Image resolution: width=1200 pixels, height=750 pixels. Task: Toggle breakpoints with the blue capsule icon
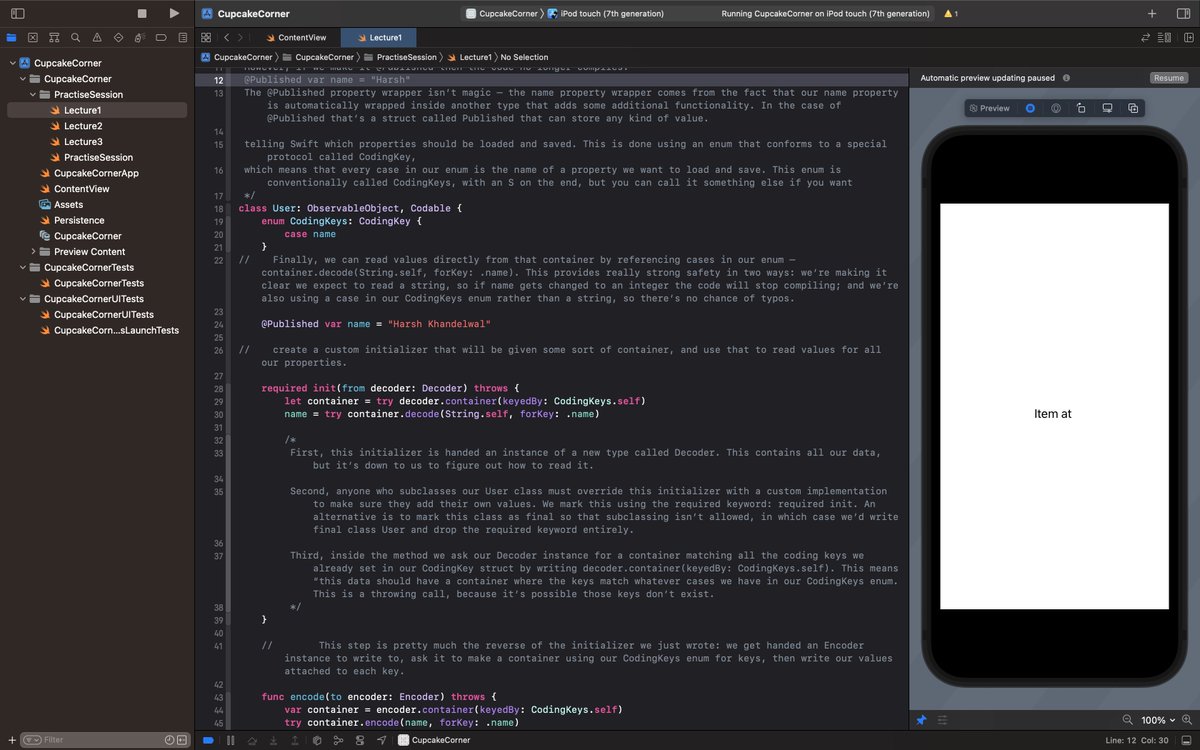pyautogui.click(x=208, y=740)
